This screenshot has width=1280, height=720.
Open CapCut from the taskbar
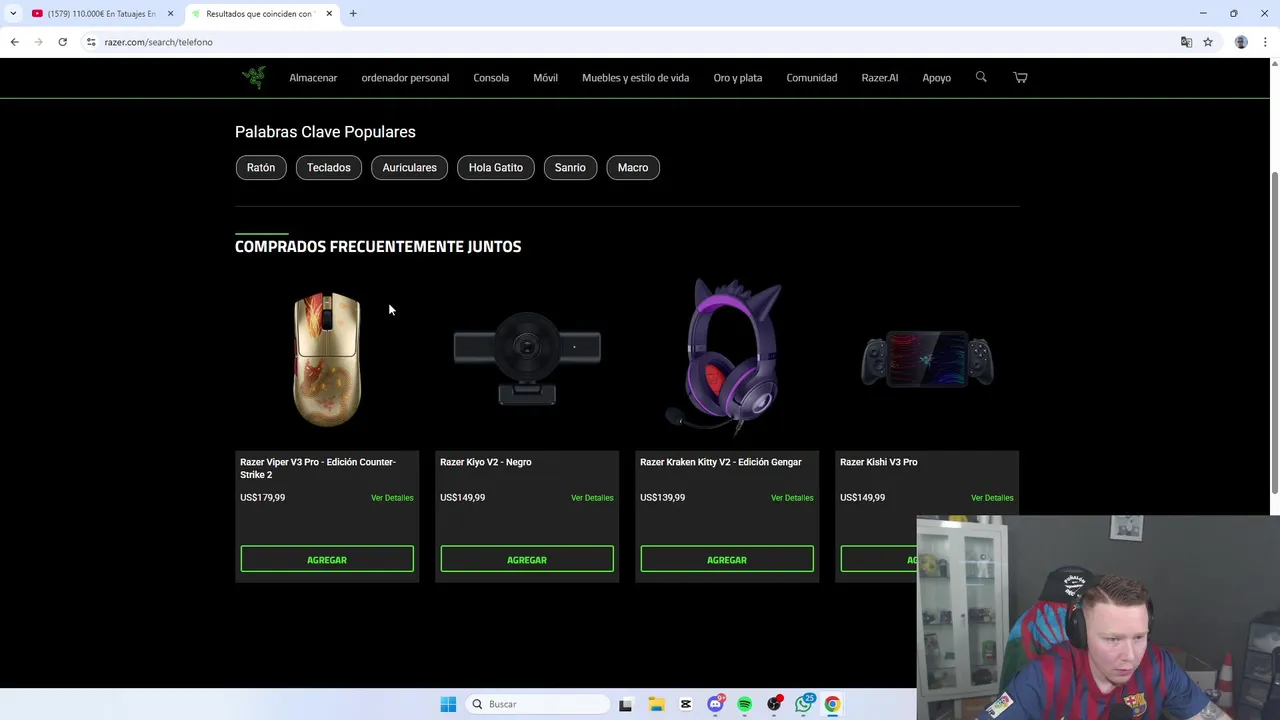point(685,704)
